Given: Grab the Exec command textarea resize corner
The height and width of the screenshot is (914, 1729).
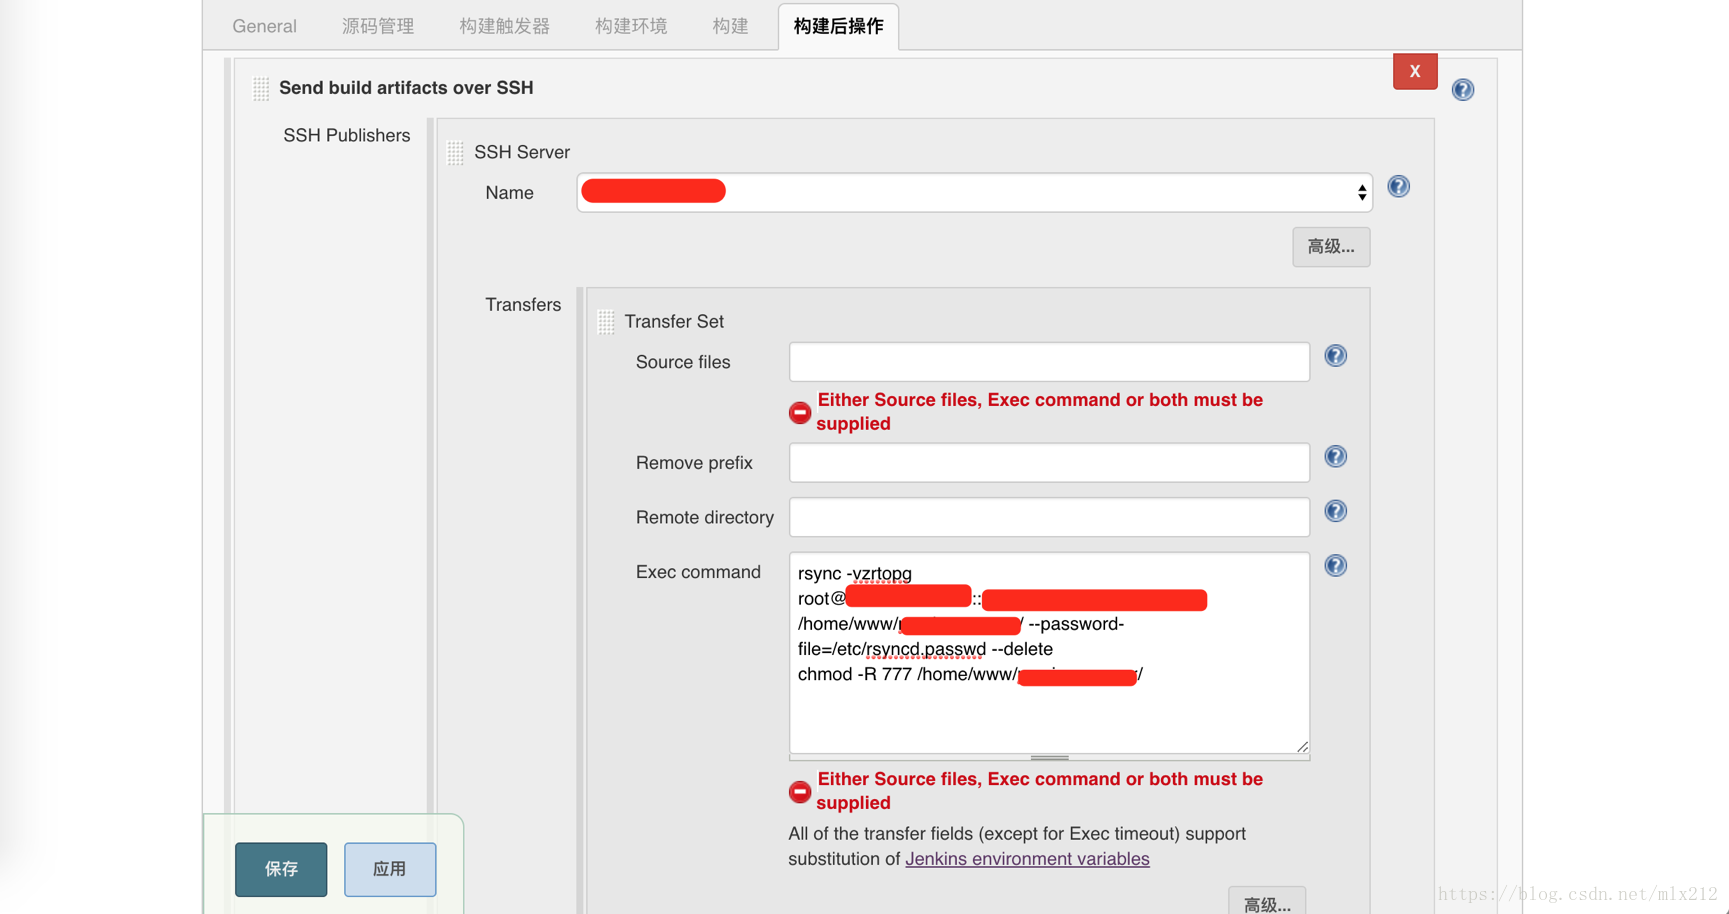Looking at the screenshot, I should pos(1302,746).
